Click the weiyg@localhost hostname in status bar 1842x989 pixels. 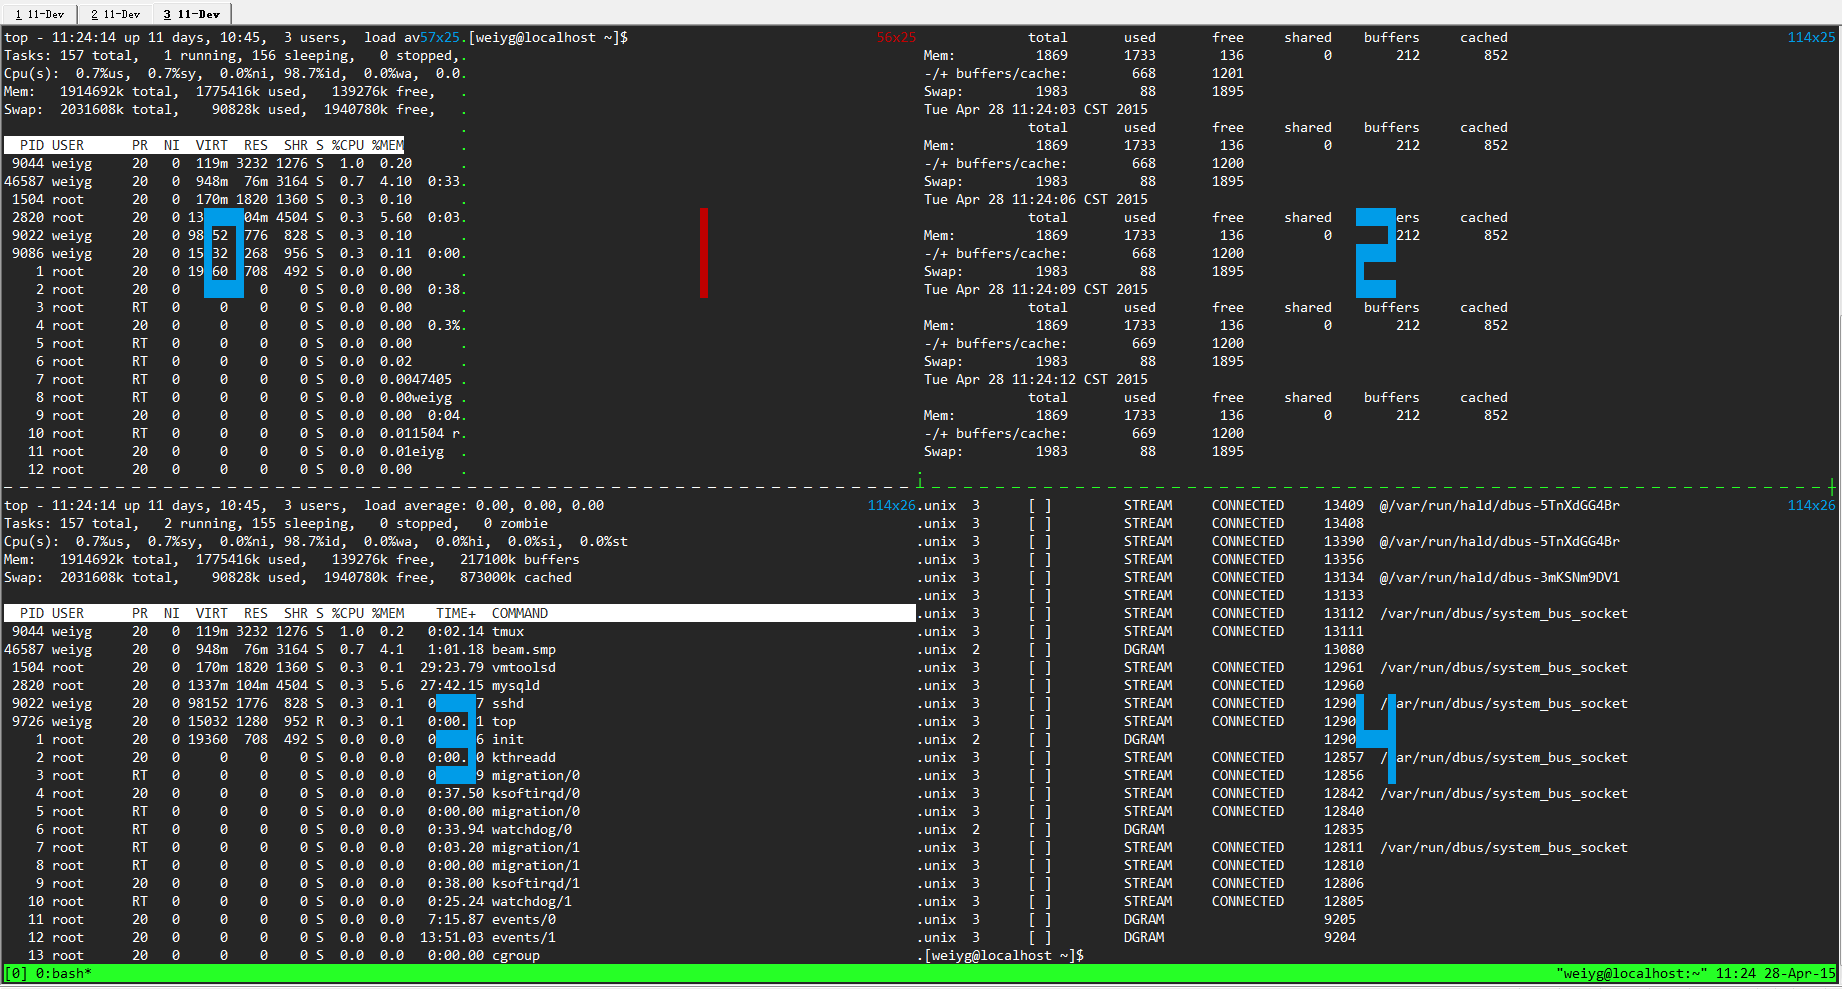[1630, 973]
